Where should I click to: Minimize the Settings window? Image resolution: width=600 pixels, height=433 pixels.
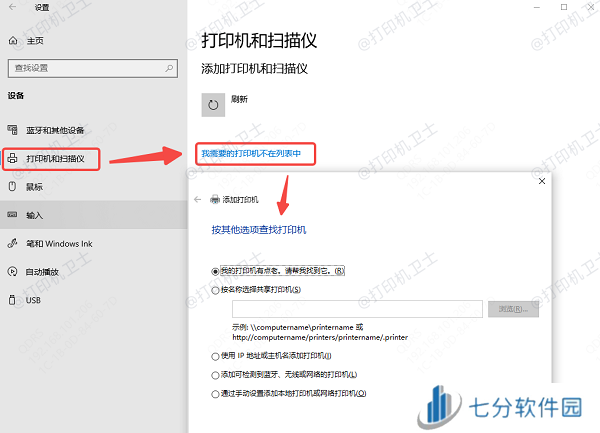(x=537, y=7)
